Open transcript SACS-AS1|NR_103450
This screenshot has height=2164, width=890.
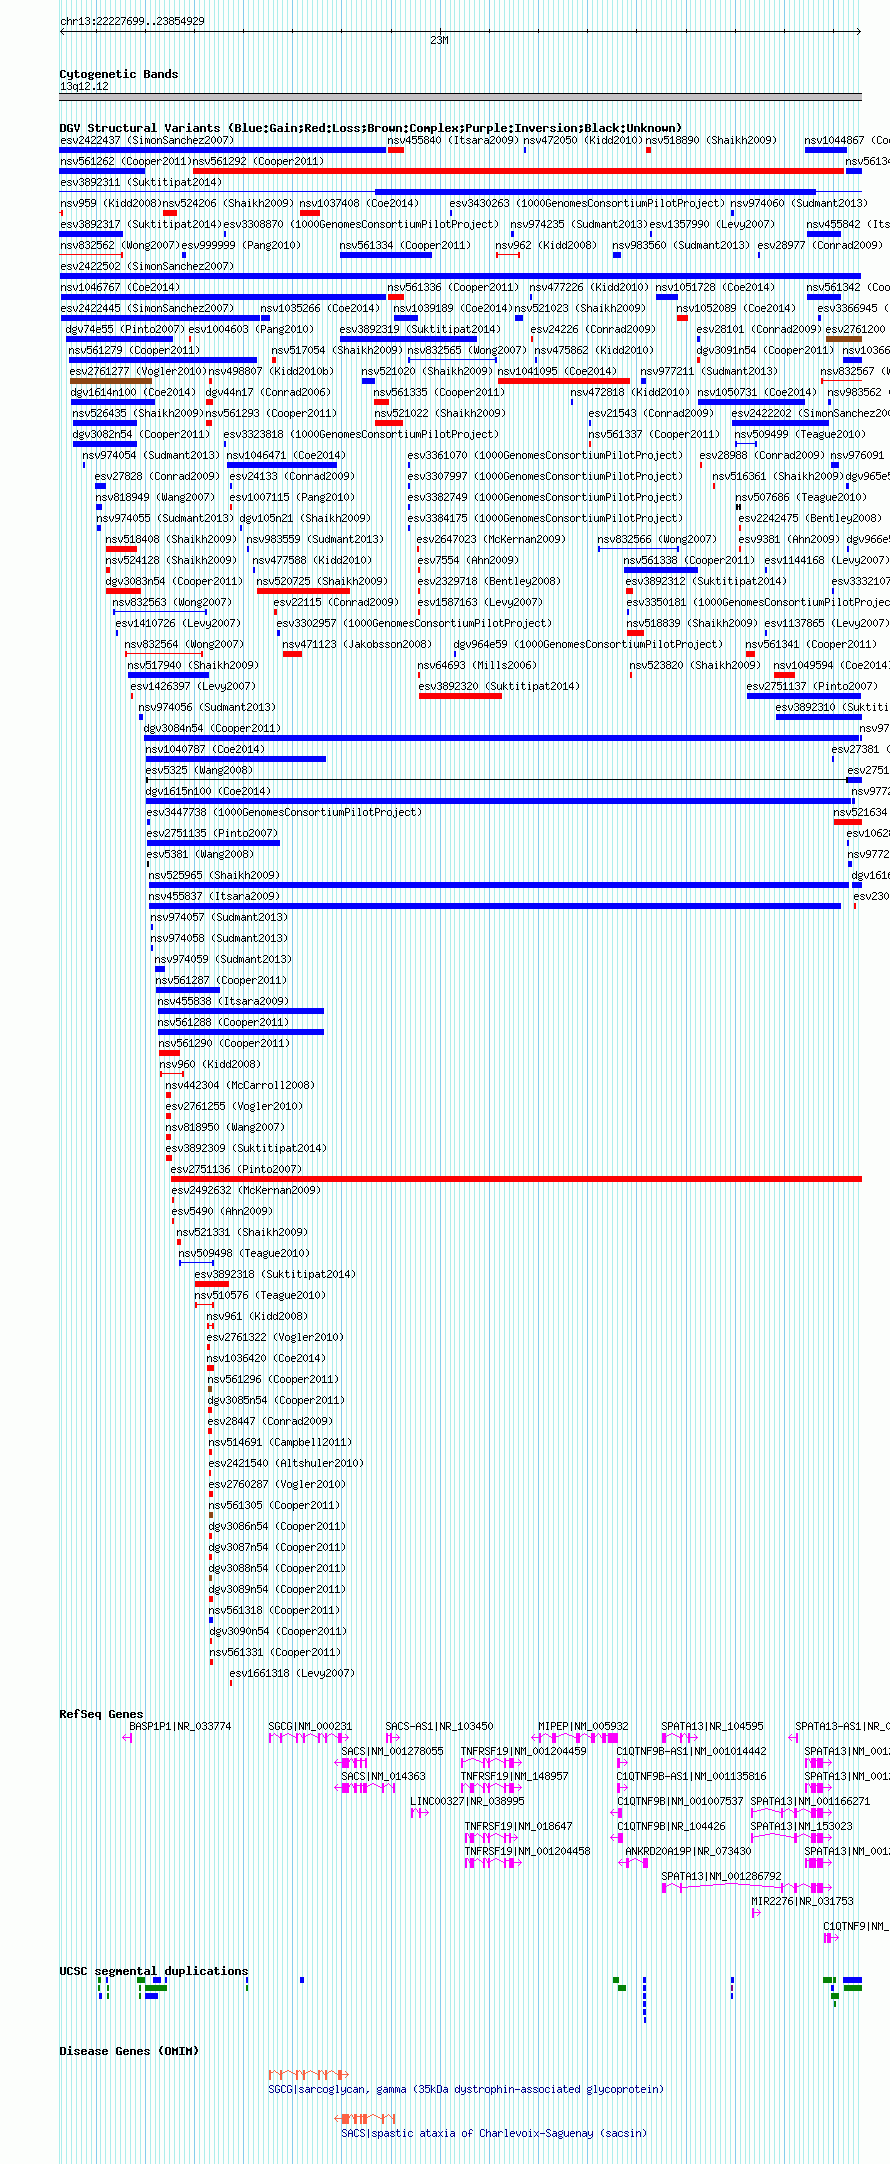click(439, 1726)
